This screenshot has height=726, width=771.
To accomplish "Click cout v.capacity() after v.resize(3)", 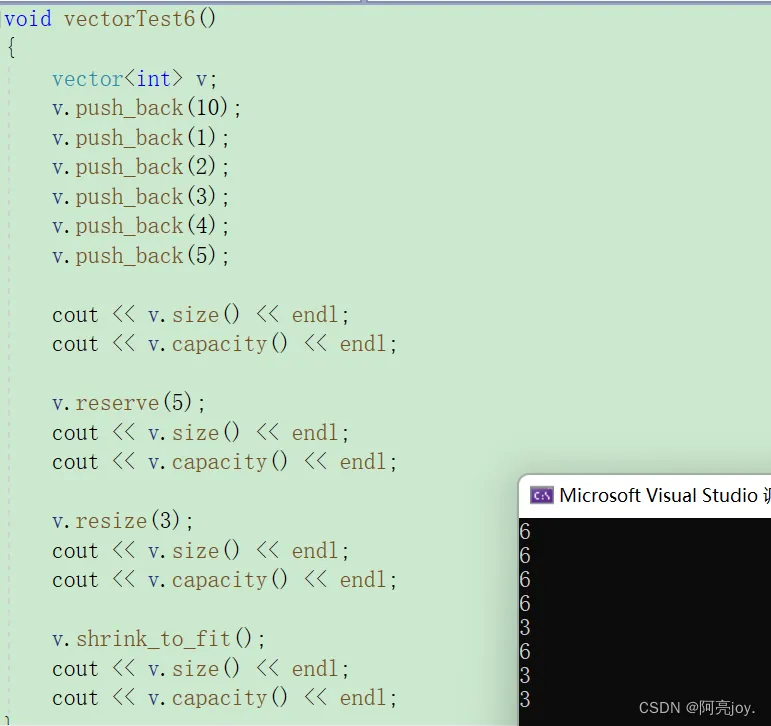I will pos(225,580).
